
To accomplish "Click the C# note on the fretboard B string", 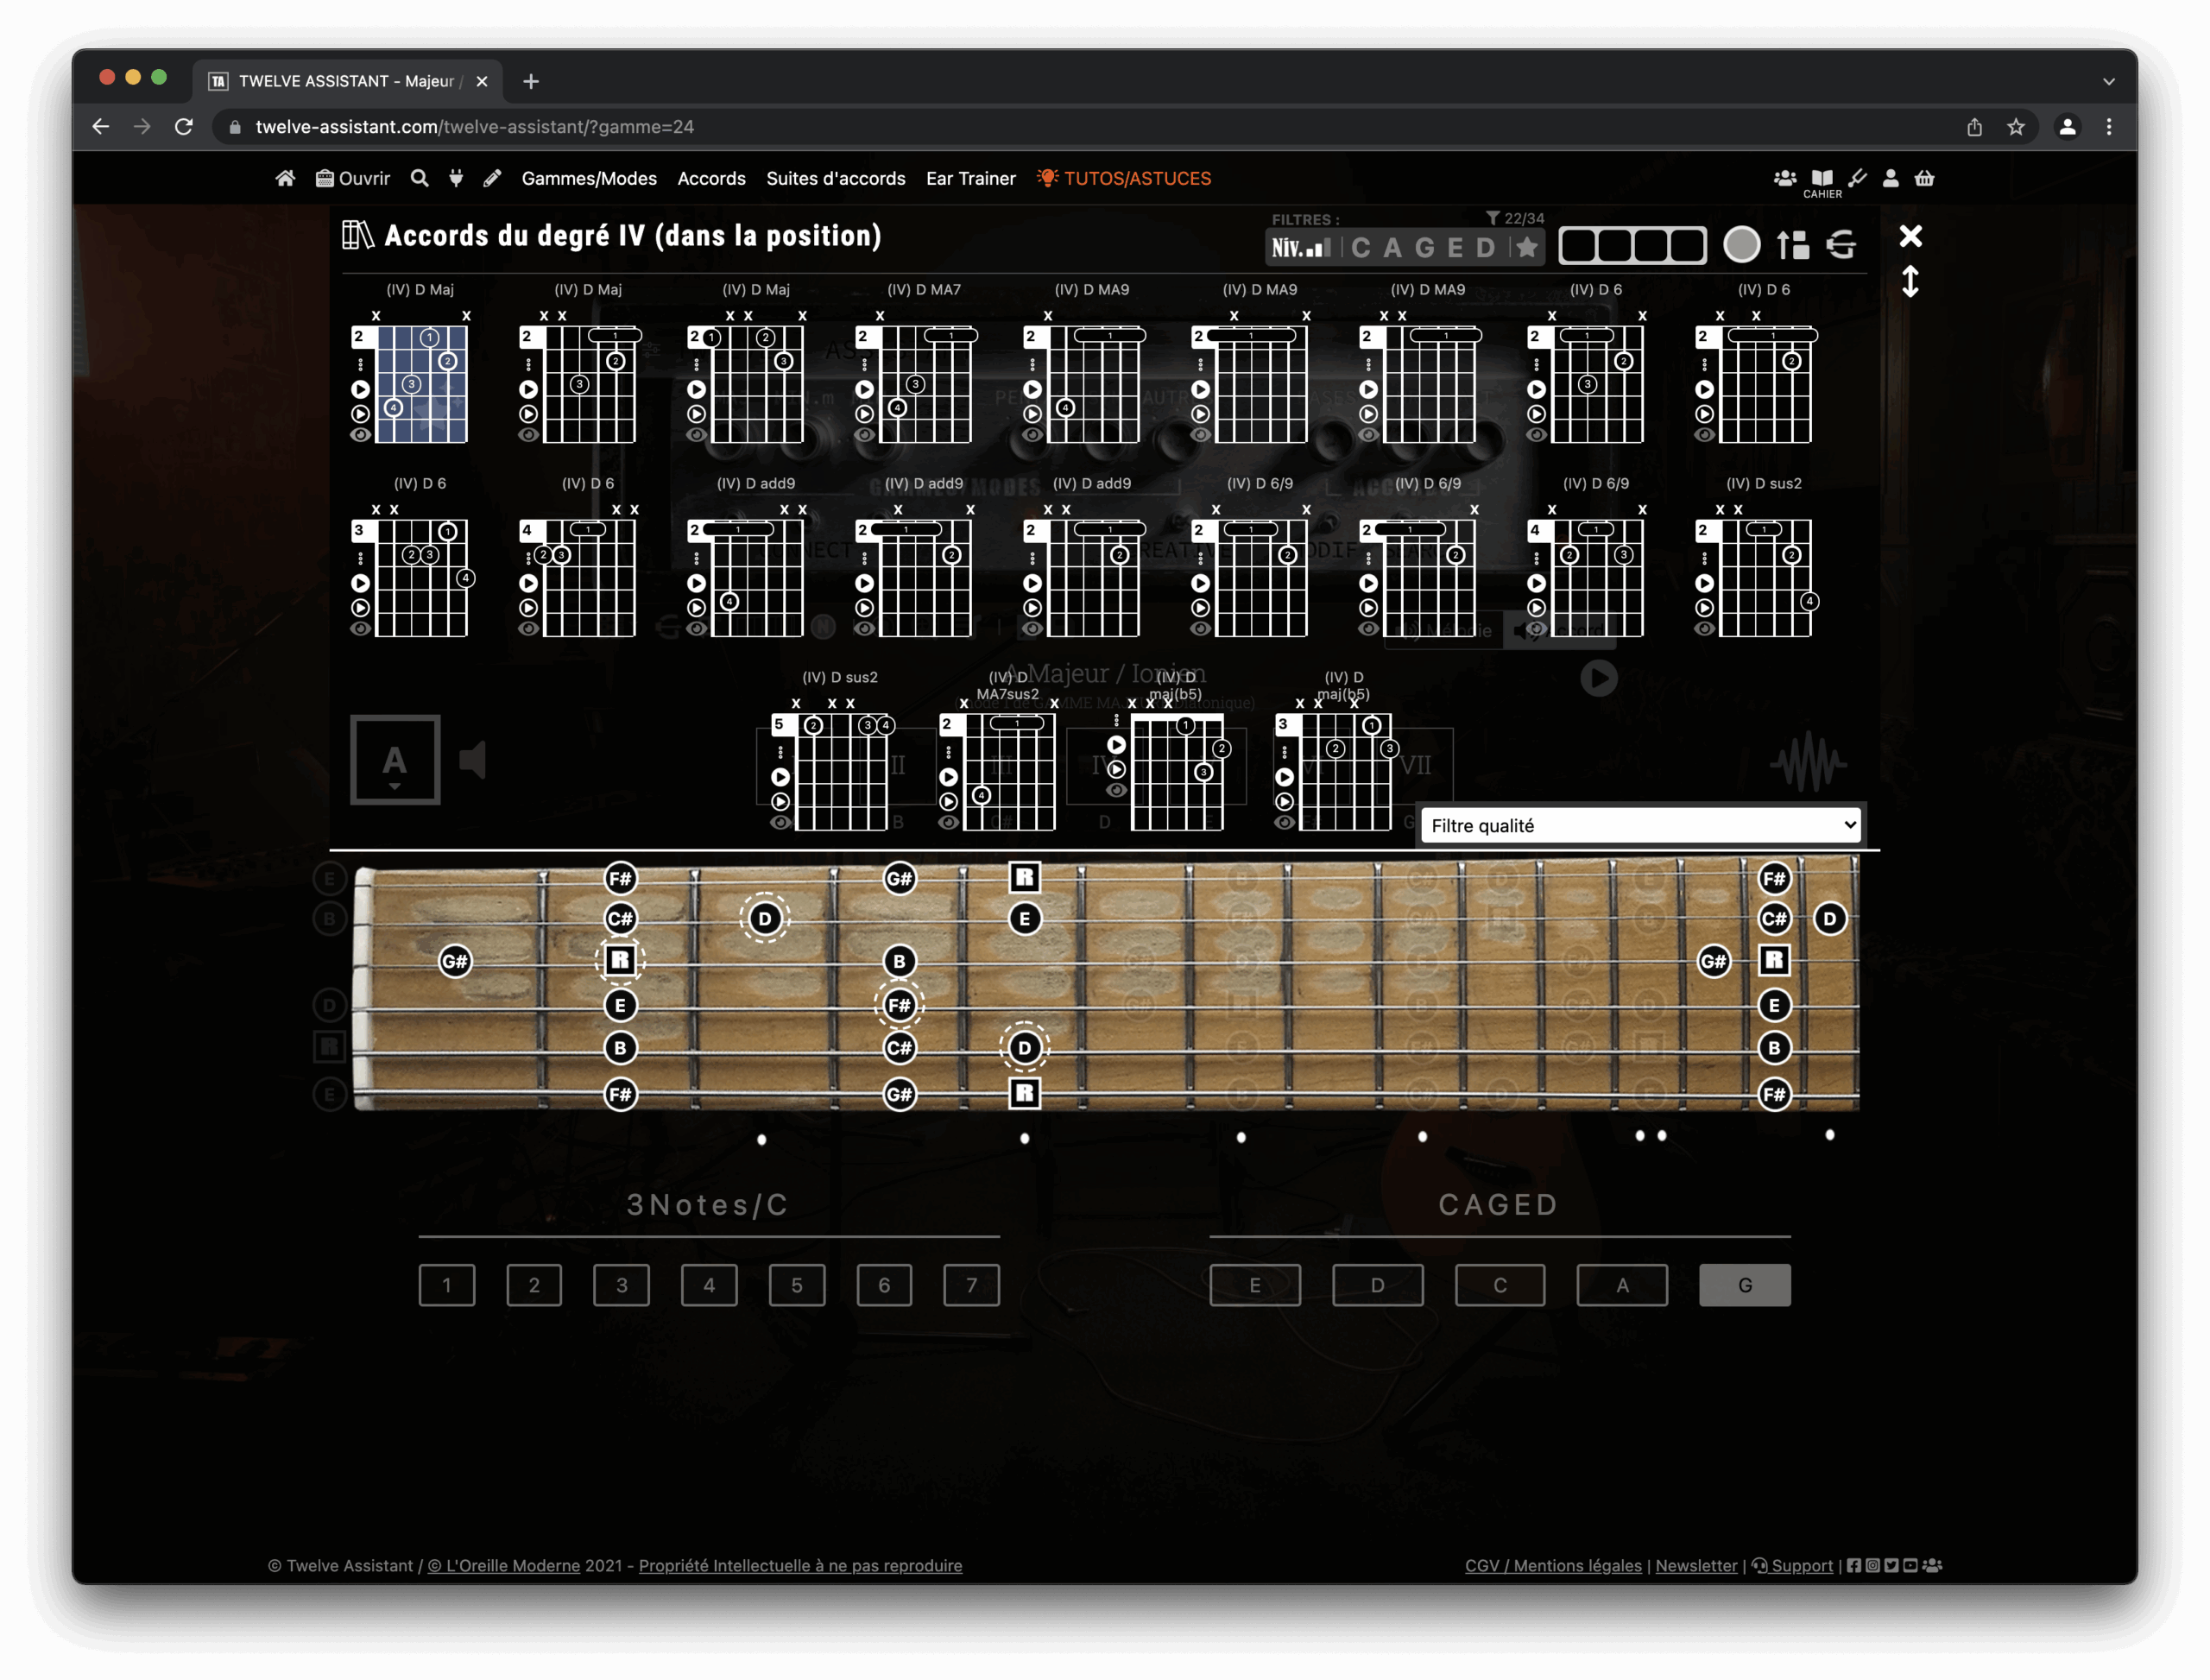I will 620,918.
